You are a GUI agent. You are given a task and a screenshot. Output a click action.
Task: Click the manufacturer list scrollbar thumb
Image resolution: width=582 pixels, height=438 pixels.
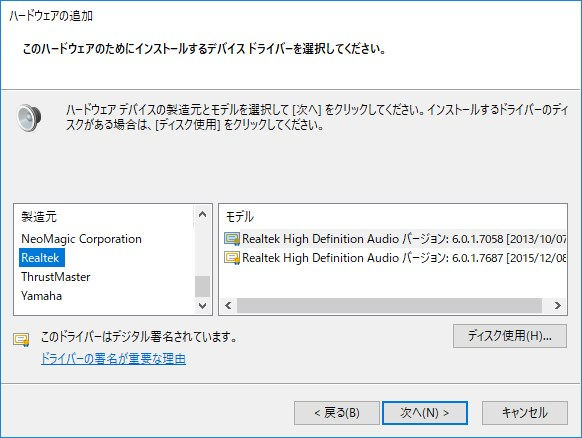(202, 286)
